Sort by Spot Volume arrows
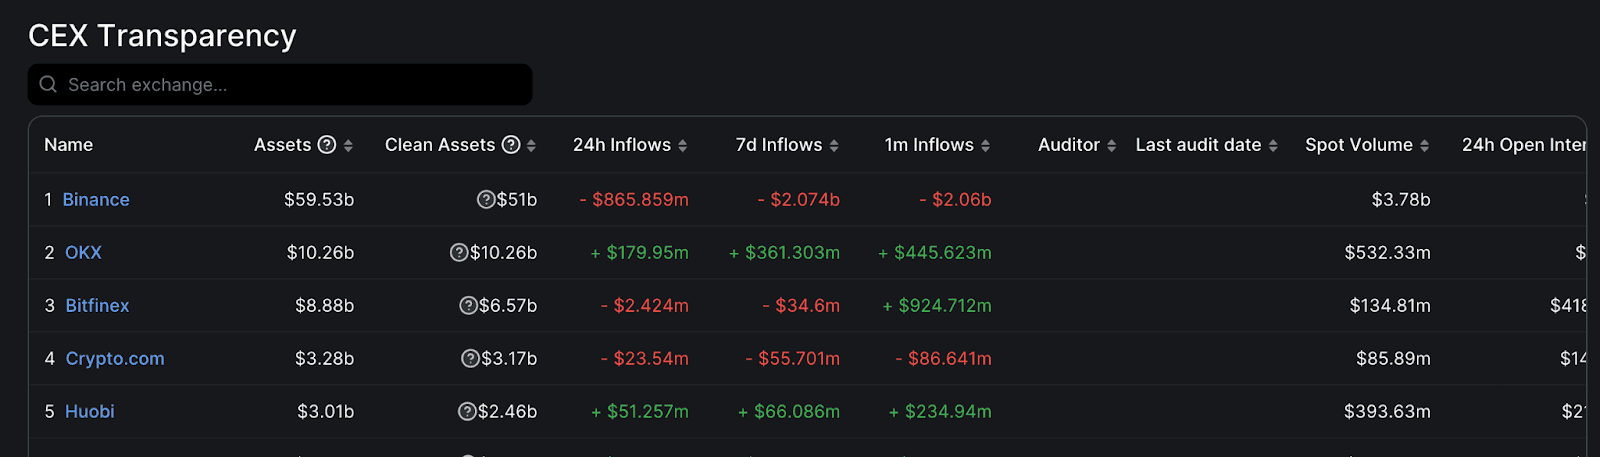The image size is (1600, 457). pyautogui.click(x=1424, y=146)
